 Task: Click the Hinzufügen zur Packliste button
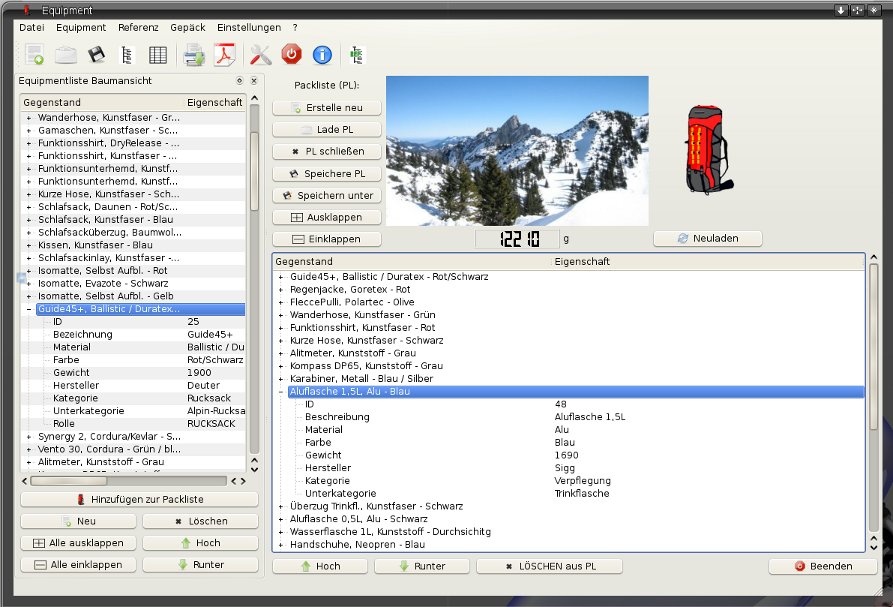click(139, 499)
